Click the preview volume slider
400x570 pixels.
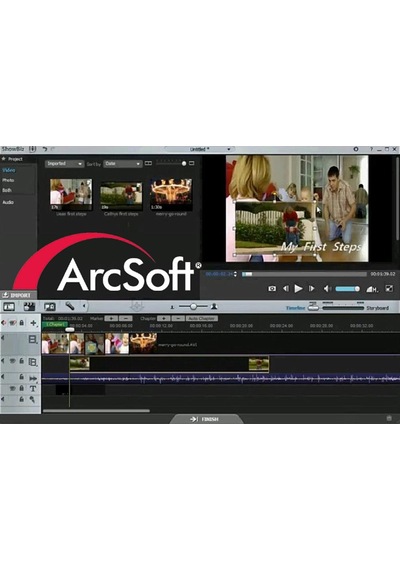pyautogui.click(x=347, y=289)
